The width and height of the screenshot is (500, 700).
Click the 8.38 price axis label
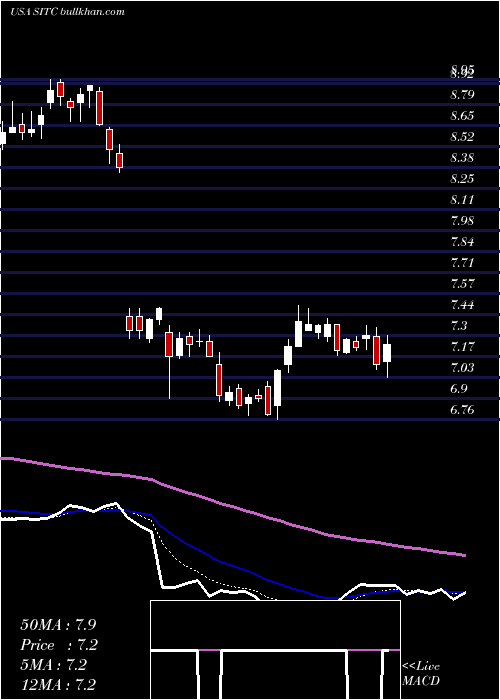point(462,158)
